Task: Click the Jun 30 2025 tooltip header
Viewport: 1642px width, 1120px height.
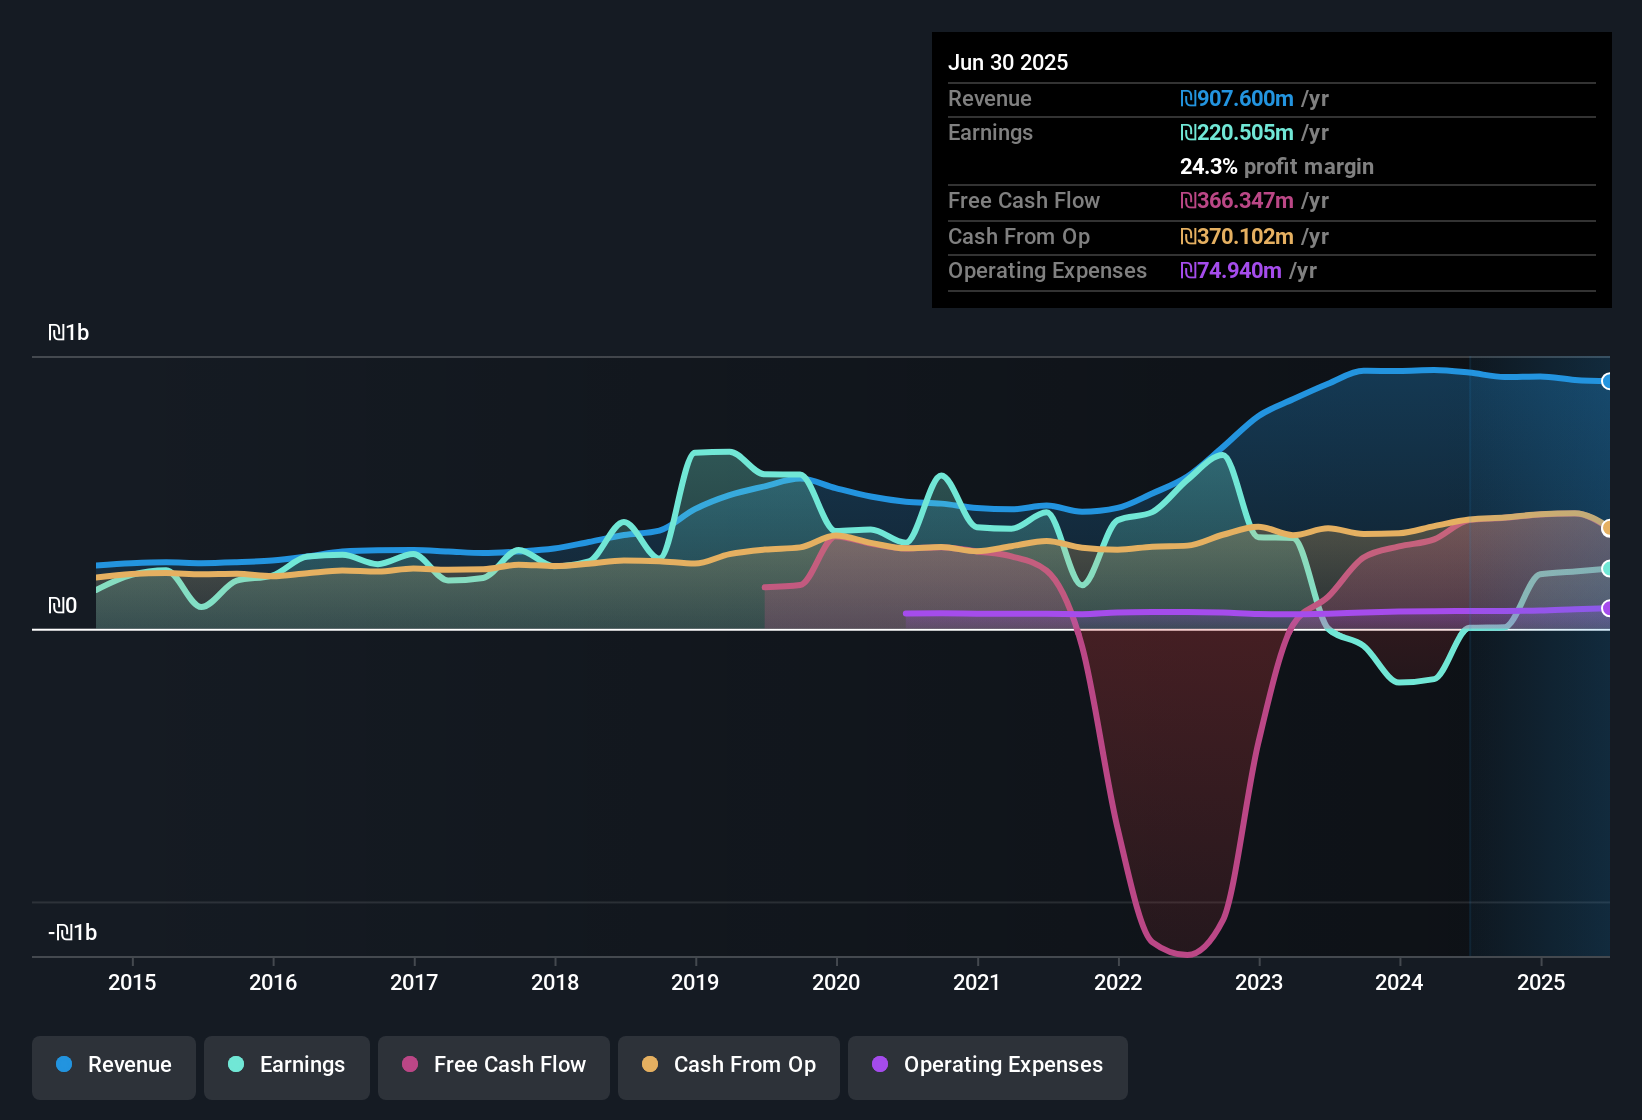Action: pos(1008,62)
